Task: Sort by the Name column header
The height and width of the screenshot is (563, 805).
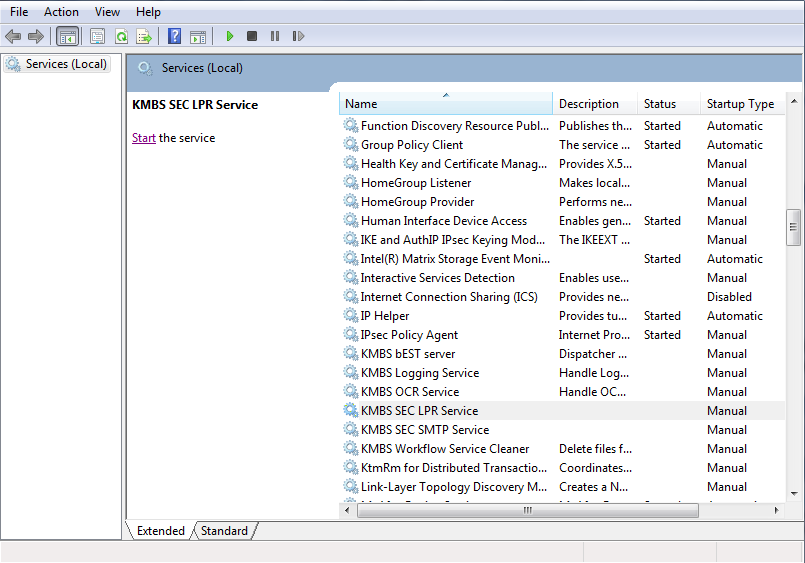Action: 446,104
